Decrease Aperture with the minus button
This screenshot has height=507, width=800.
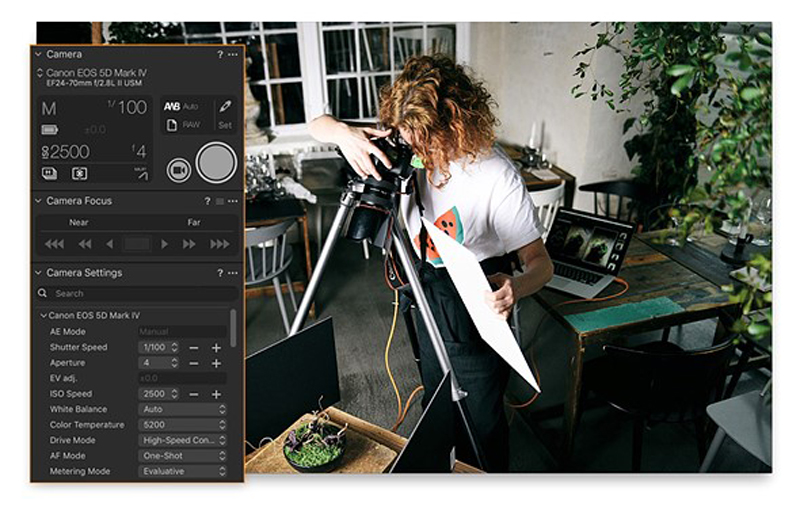[194, 363]
